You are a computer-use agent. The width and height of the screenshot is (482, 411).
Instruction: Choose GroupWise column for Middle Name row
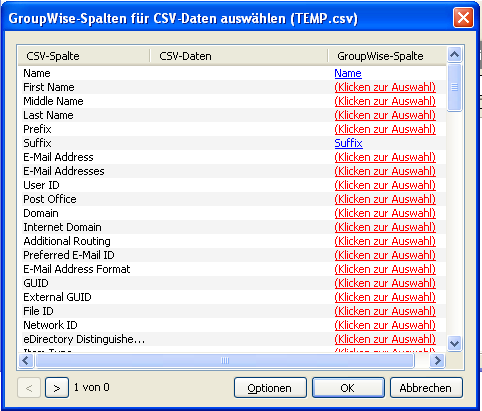point(385,101)
